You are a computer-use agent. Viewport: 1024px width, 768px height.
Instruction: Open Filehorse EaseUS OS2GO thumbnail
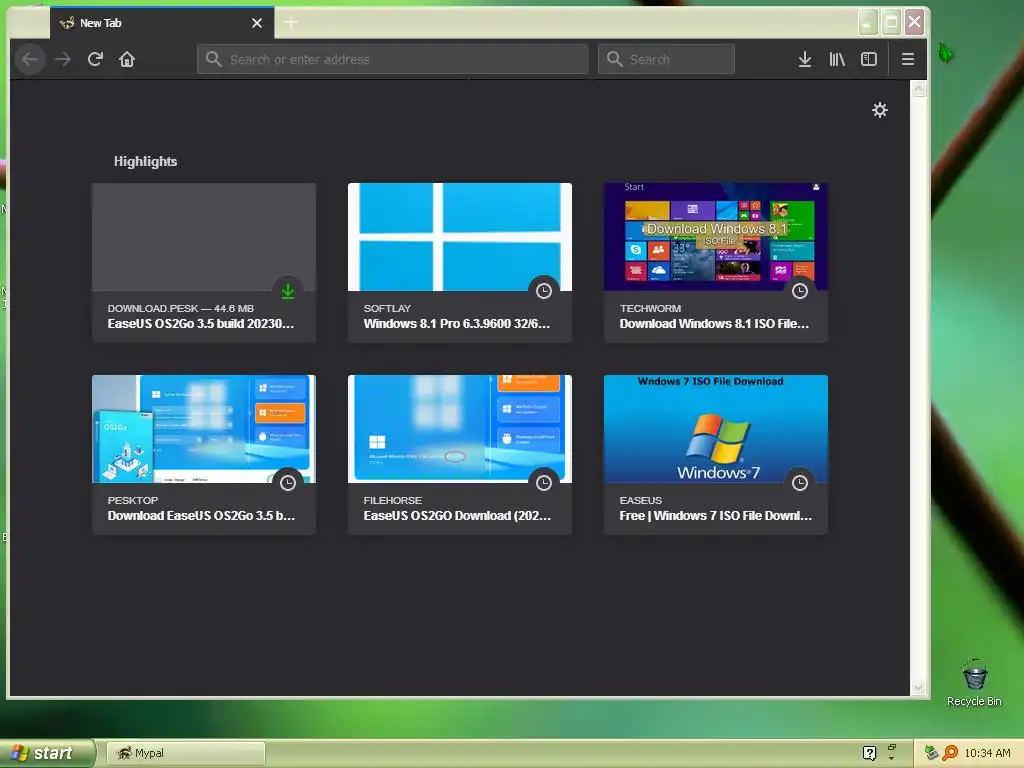click(460, 429)
